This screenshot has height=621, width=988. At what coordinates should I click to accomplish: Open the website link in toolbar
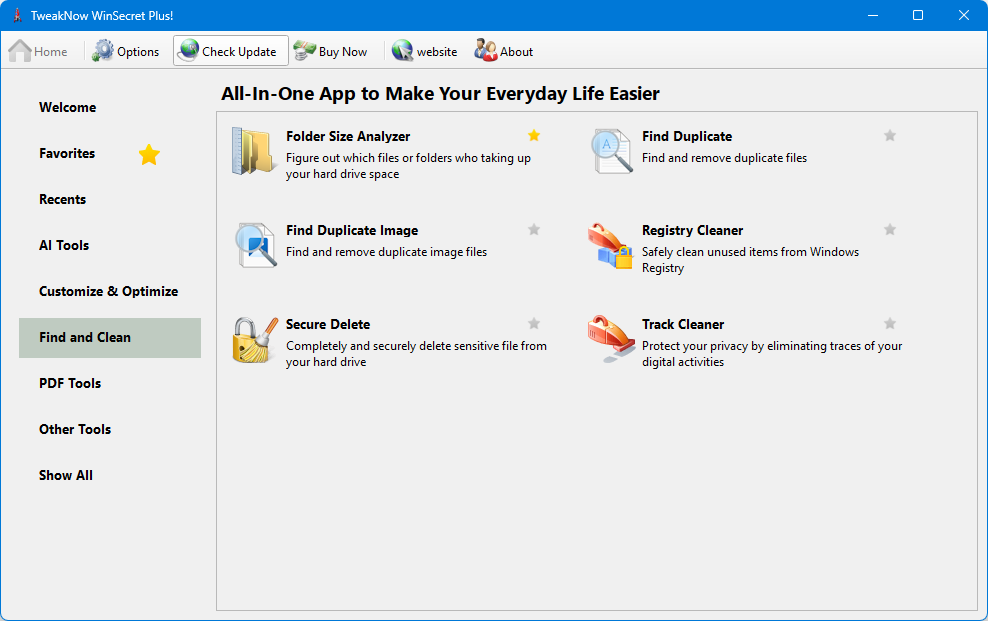(425, 51)
